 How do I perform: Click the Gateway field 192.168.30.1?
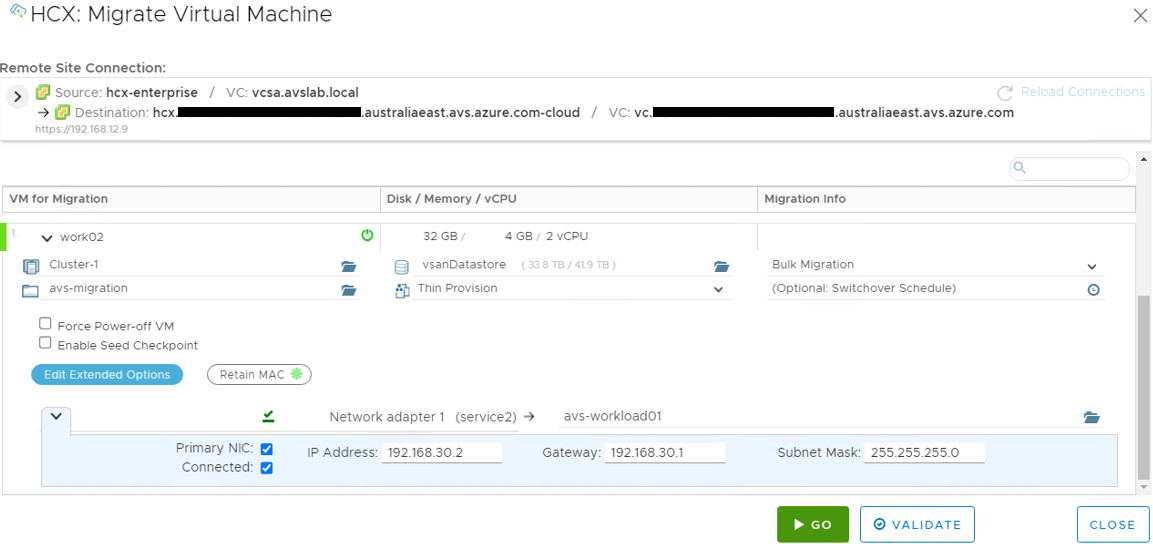[x=665, y=453]
